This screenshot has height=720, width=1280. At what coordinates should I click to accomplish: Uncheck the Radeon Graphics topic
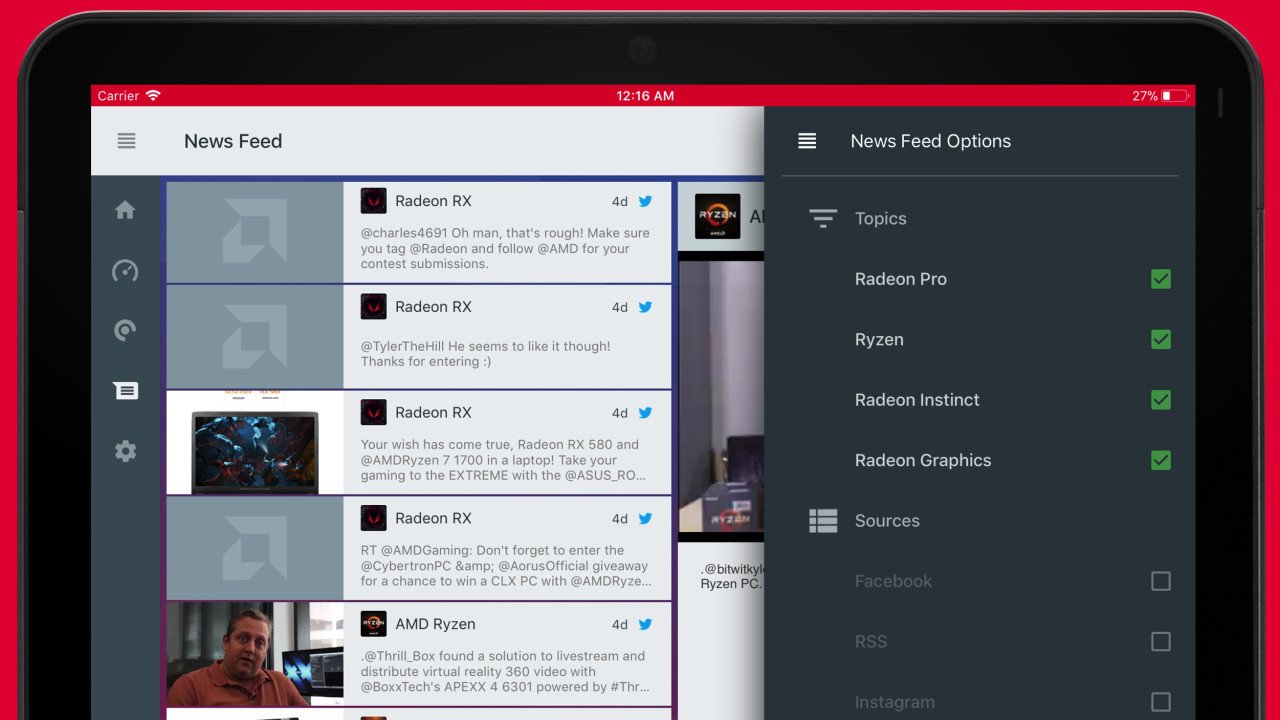point(1160,460)
